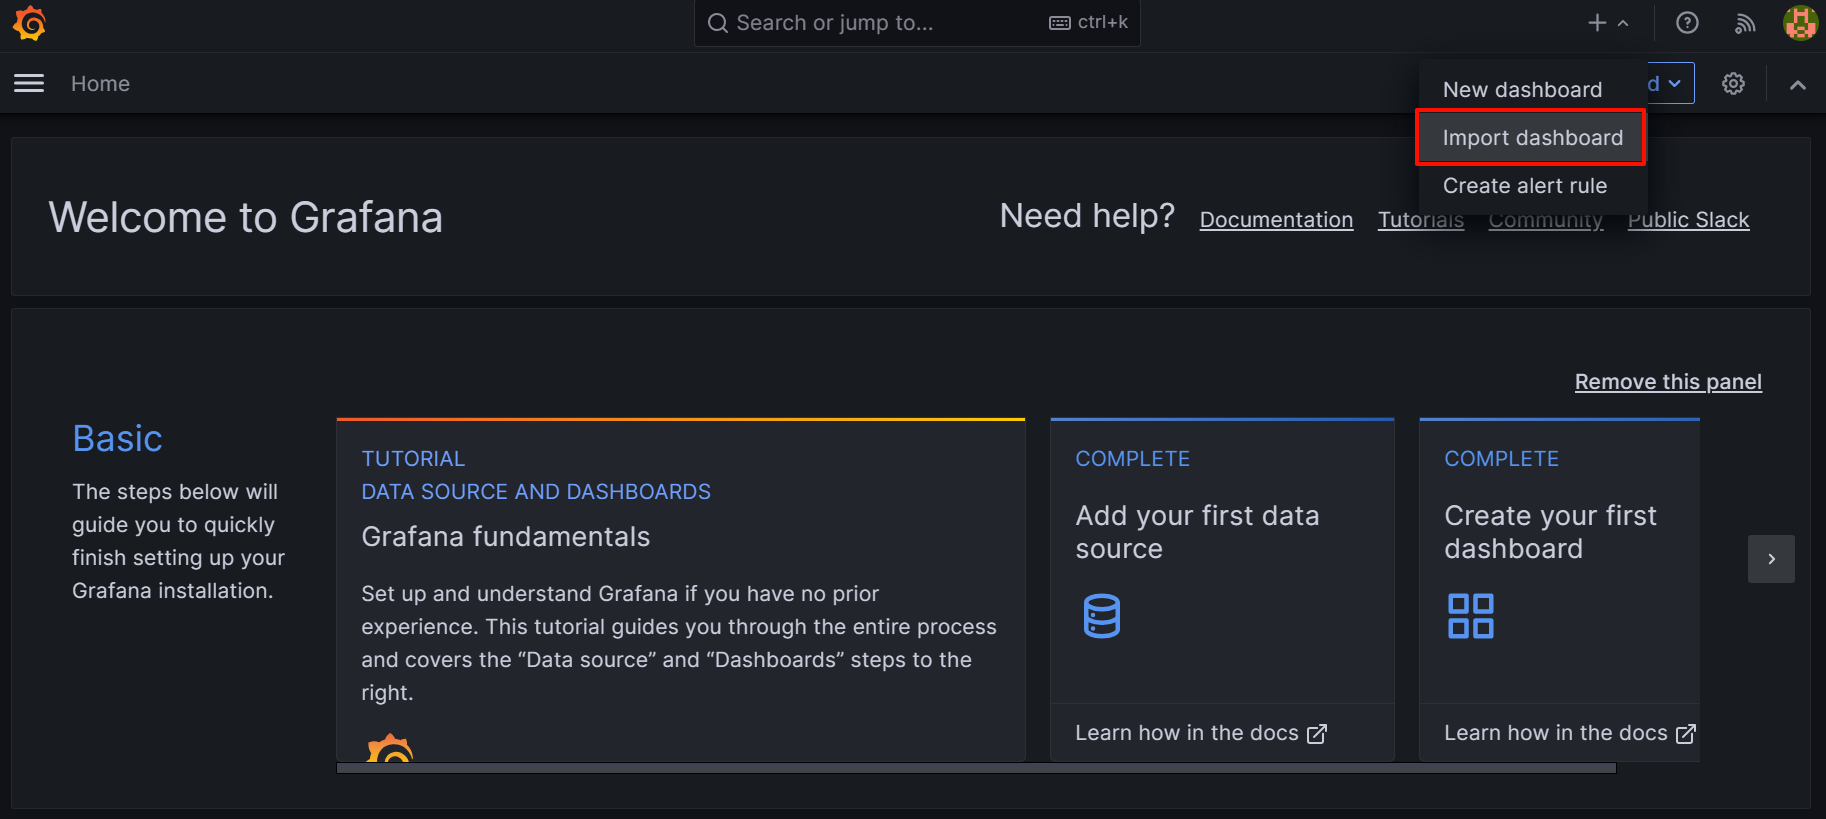Open the Public Slack link

1688,220
